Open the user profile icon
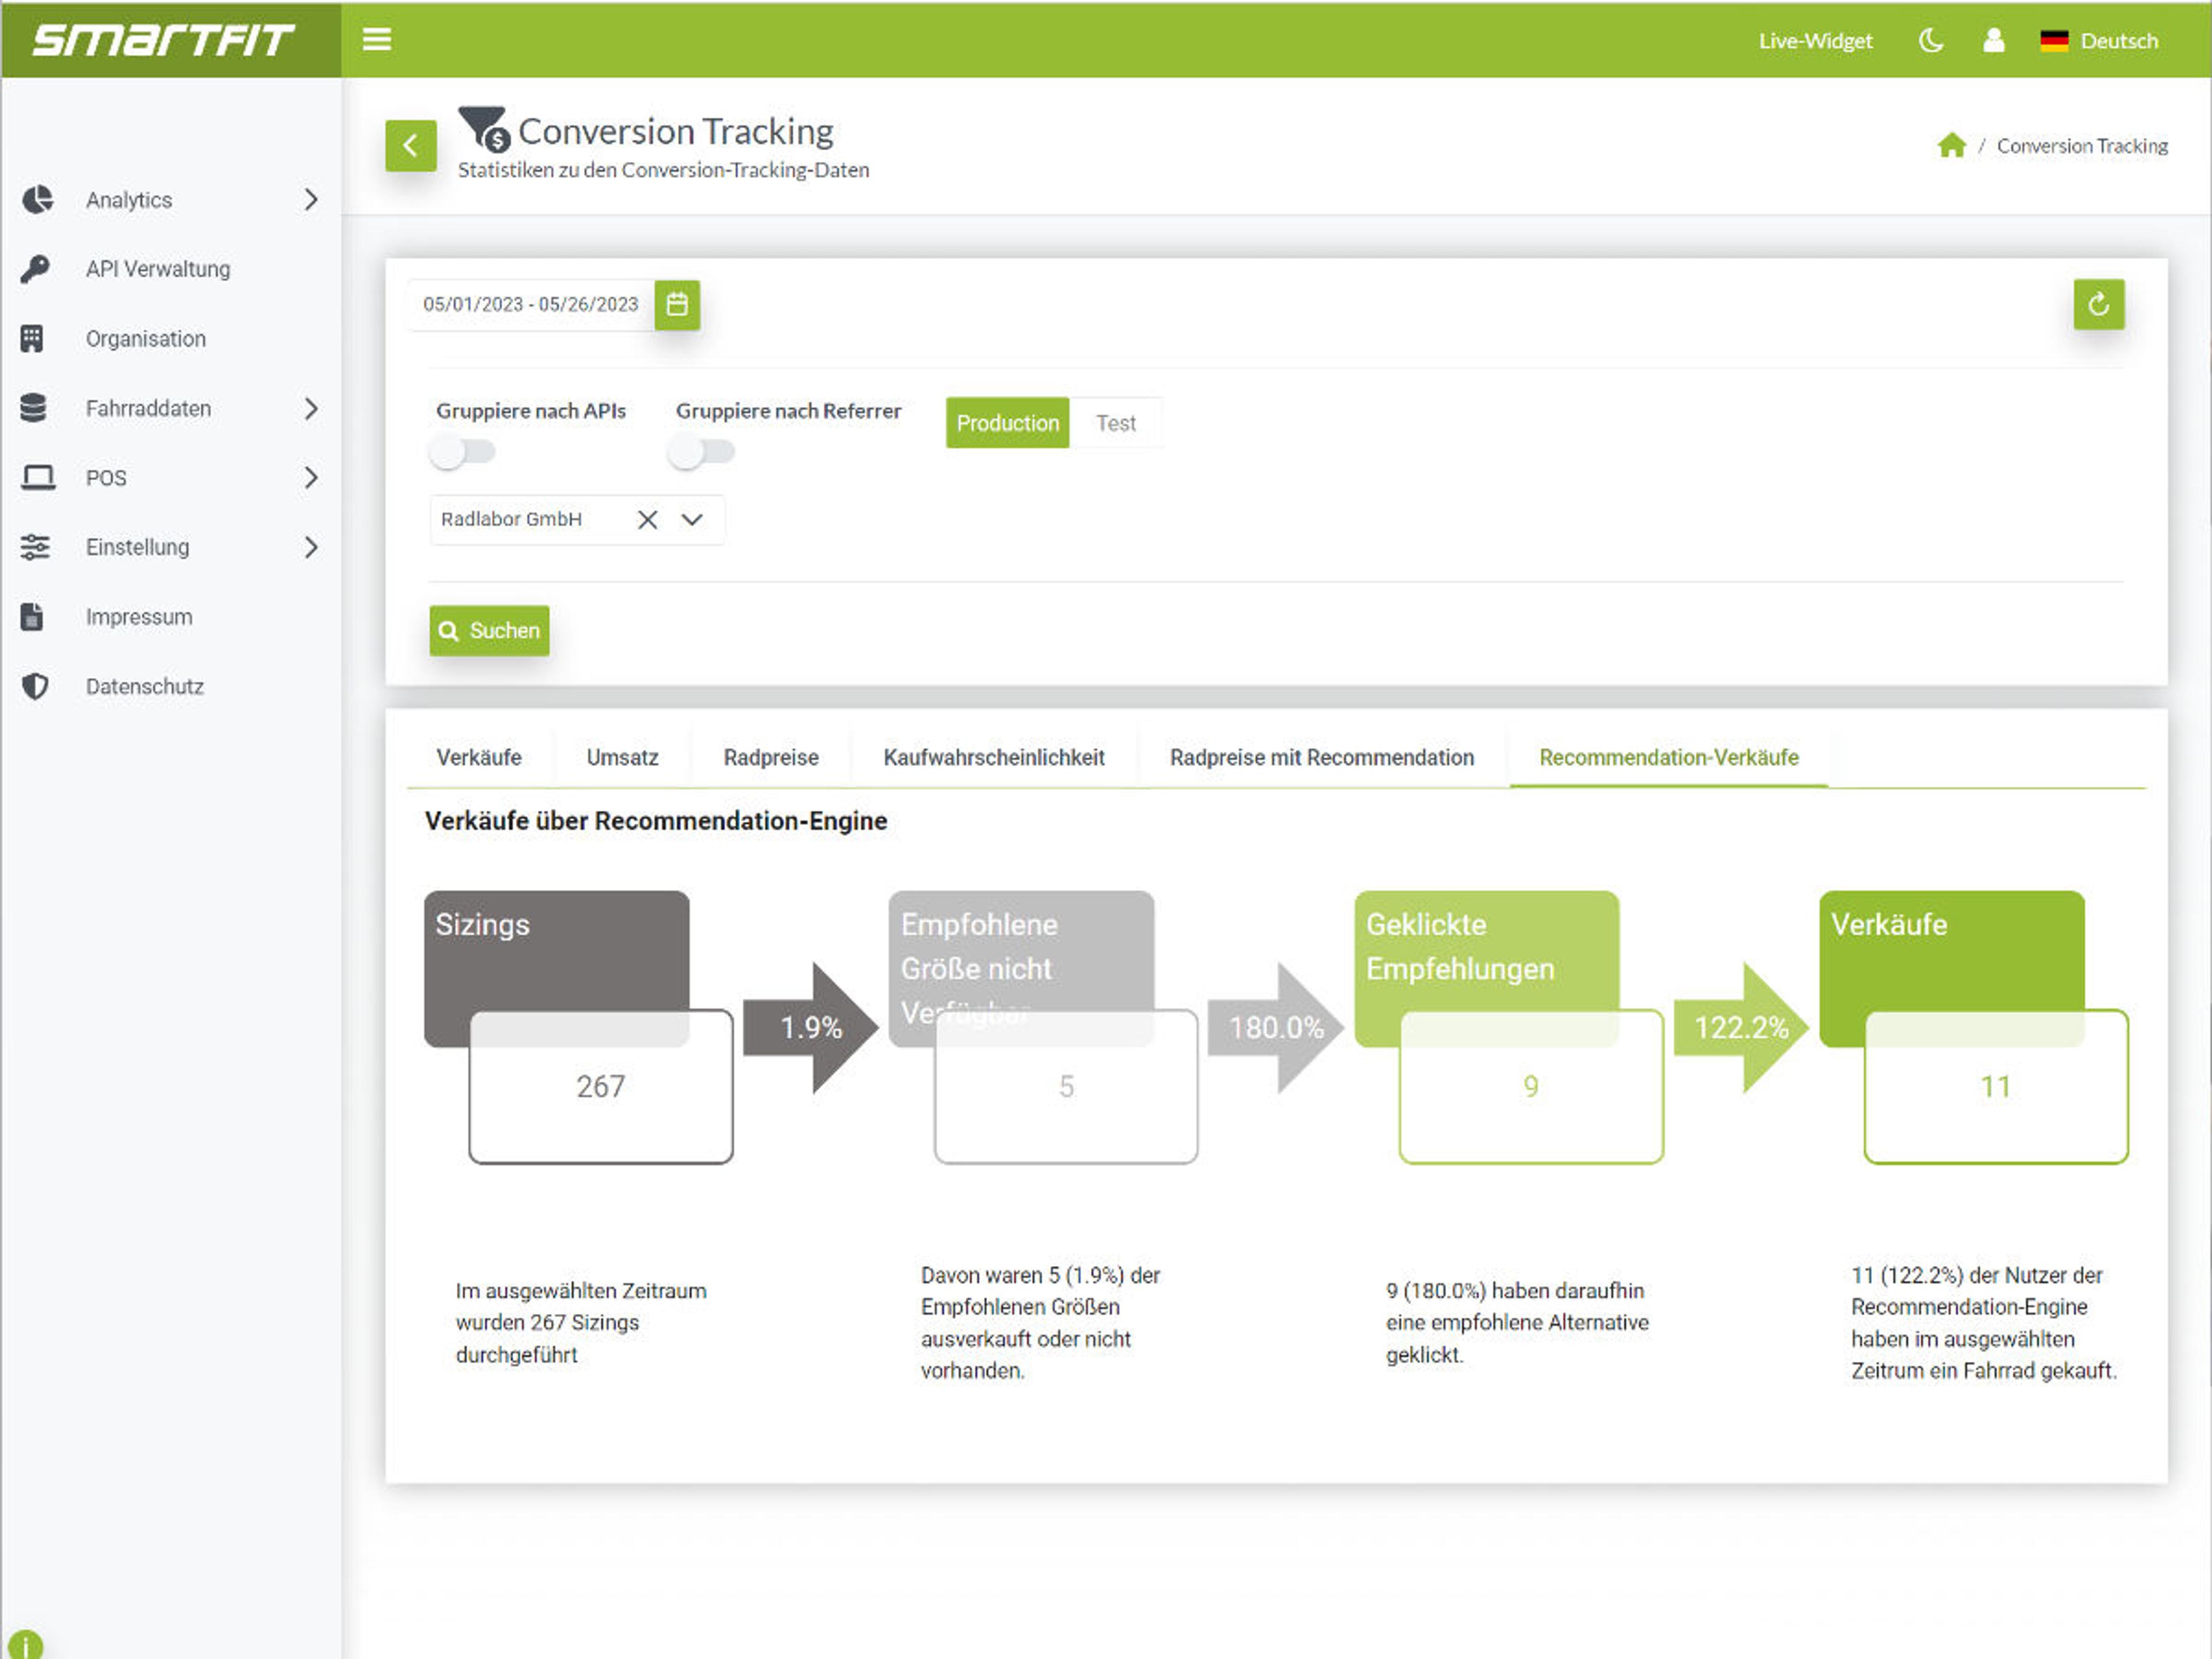This screenshot has height=1659, width=2212. [x=1993, y=41]
